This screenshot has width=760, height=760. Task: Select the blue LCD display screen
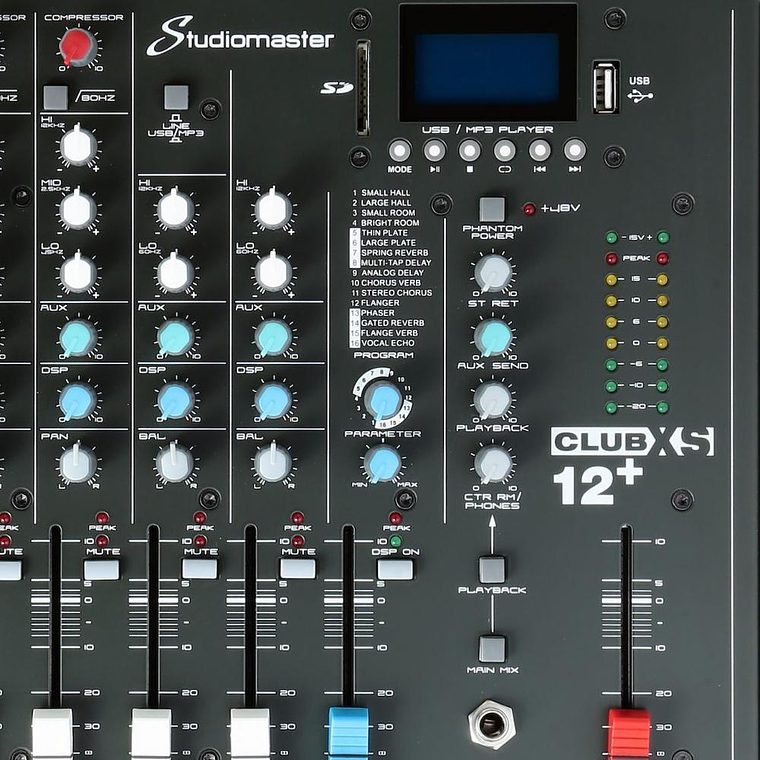[487, 69]
